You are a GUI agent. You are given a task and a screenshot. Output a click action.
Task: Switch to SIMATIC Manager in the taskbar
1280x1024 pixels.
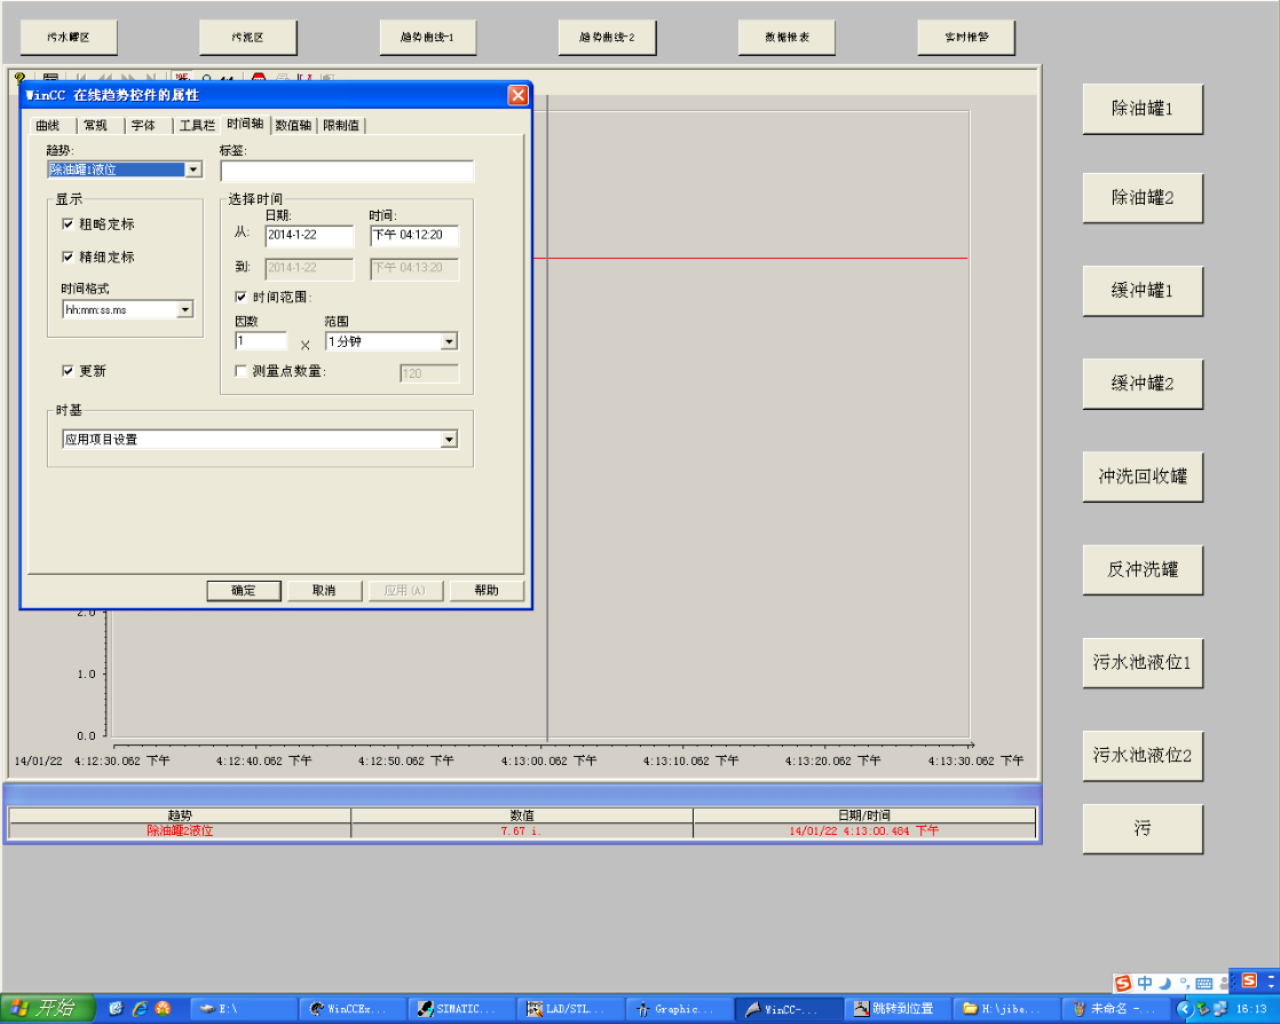[x=457, y=1009]
